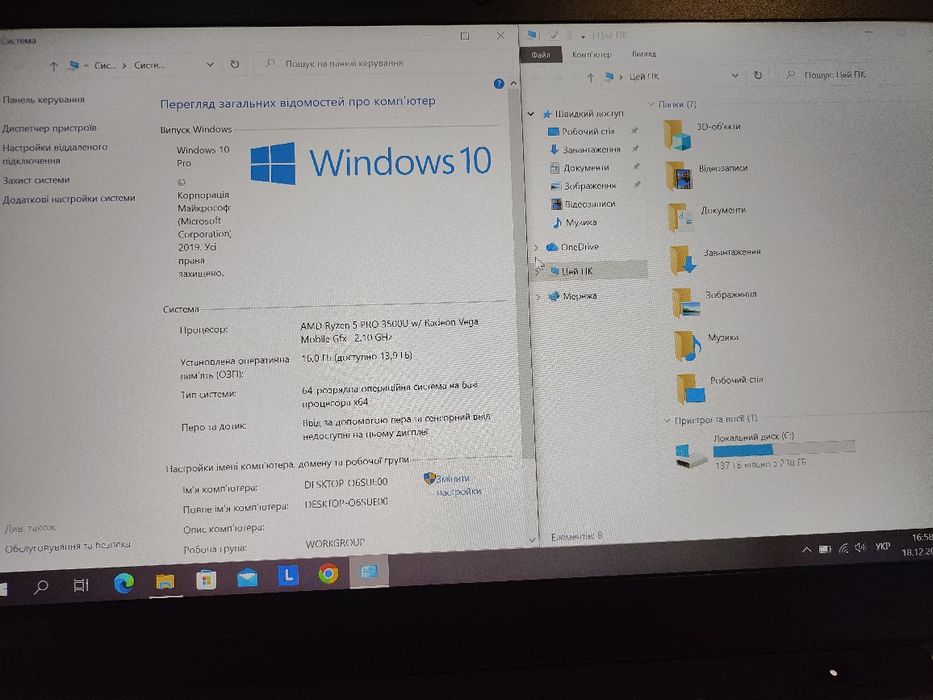The width and height of the screenshot is (933, 700).
Task: Click the УКР language indicator
Action: 883,546
